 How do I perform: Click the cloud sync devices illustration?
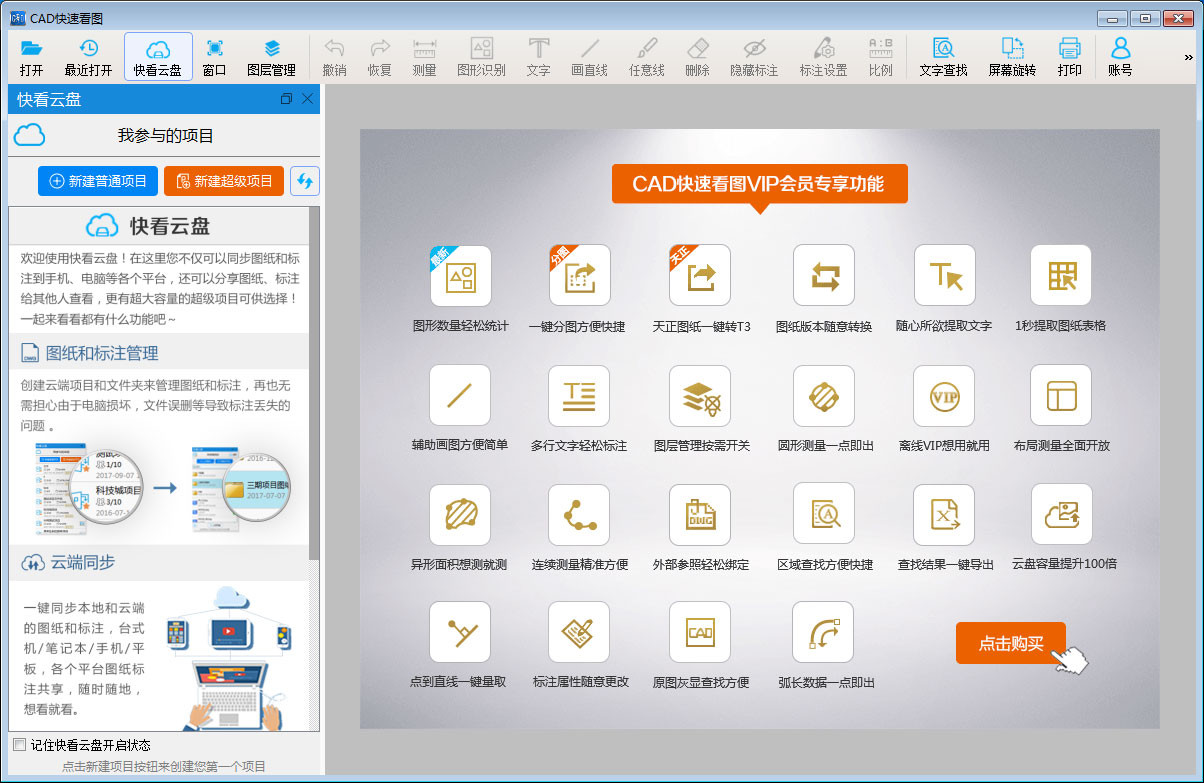(228, 657)
